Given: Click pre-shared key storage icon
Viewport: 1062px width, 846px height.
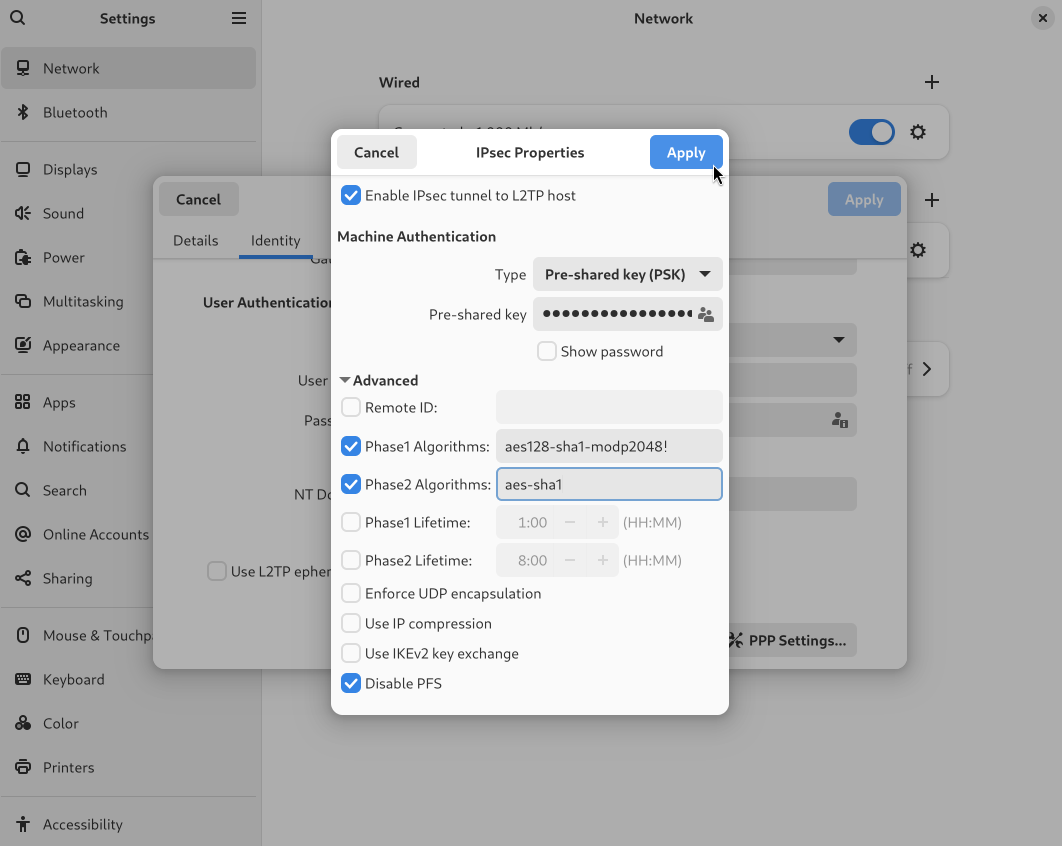Looking at the screenshot, I should click(x=706, y=314).
